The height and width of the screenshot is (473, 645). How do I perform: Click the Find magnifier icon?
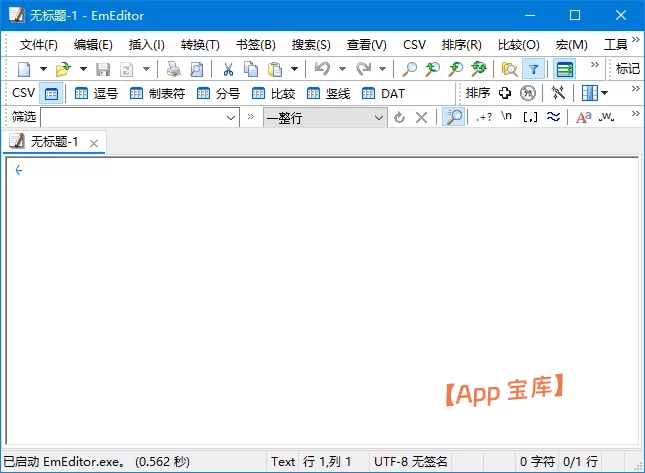click(409, 69)
